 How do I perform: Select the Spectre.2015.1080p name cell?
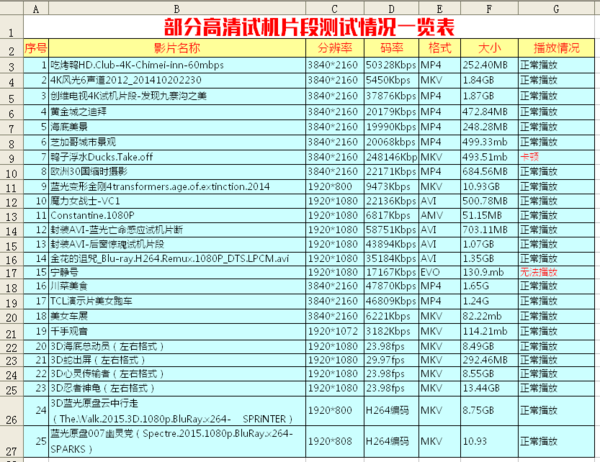(177, 441)
